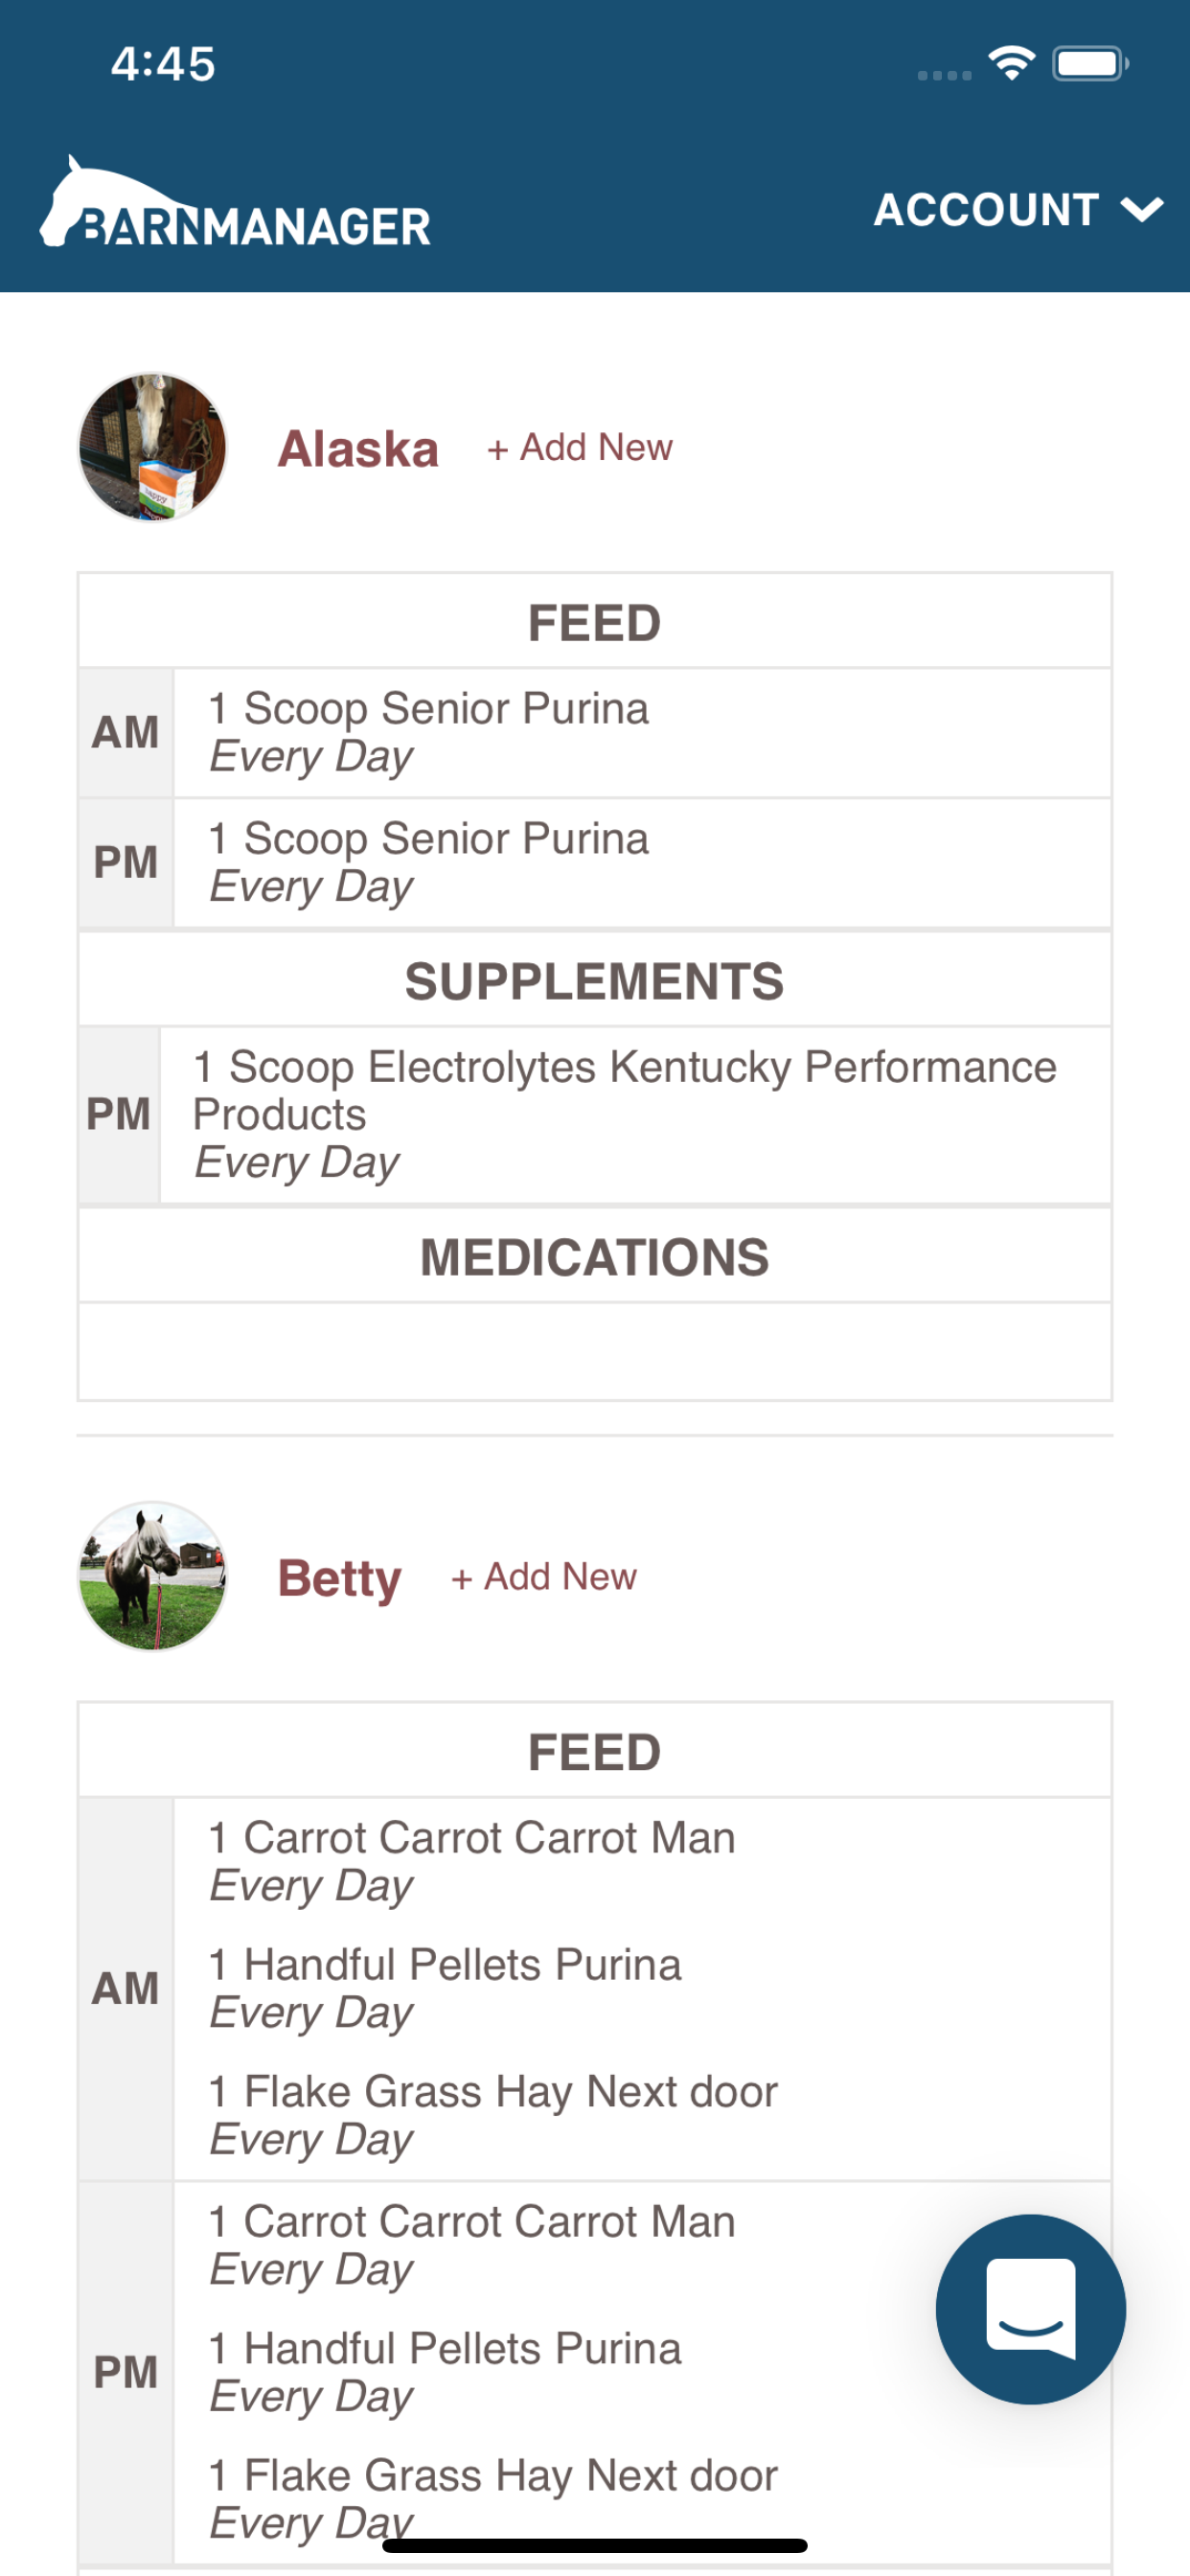Image resolution: width=1190 pixels, height=2576 pixels.
Task: Select Betty's AM Handful Pellets Purina entry
Action: tap(445, 1988)
